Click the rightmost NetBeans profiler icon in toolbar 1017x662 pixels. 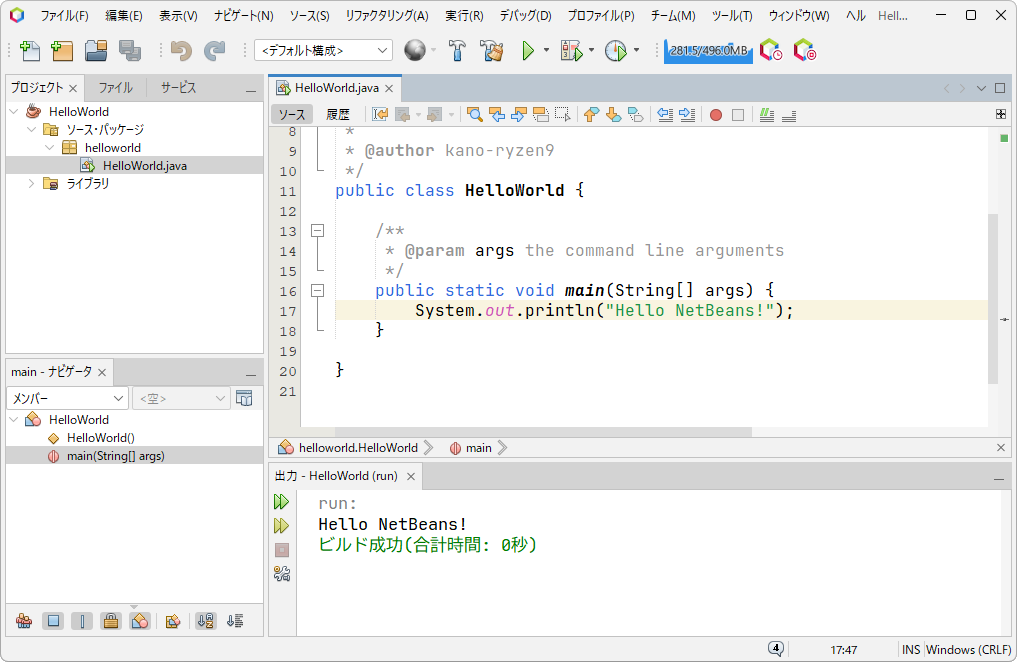804,50
